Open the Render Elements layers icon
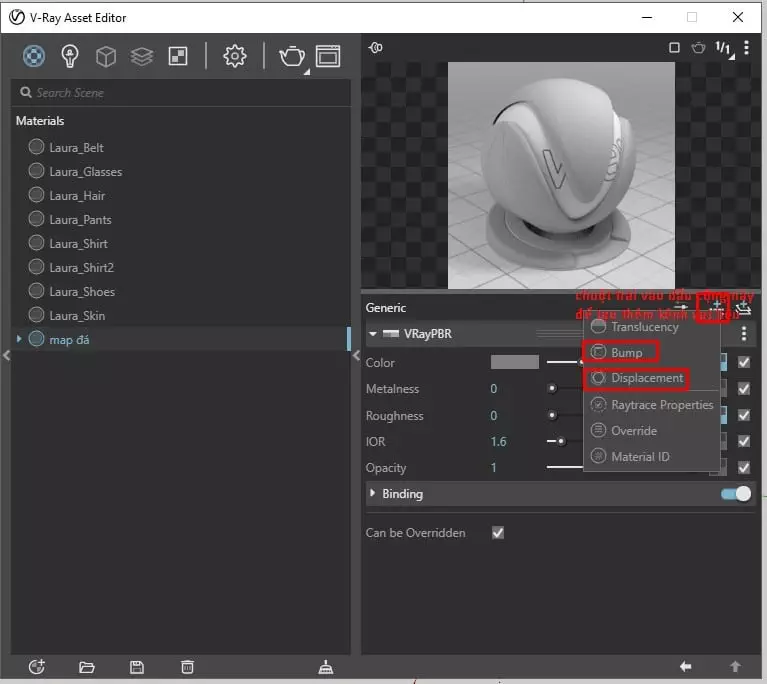 (141, 56)
